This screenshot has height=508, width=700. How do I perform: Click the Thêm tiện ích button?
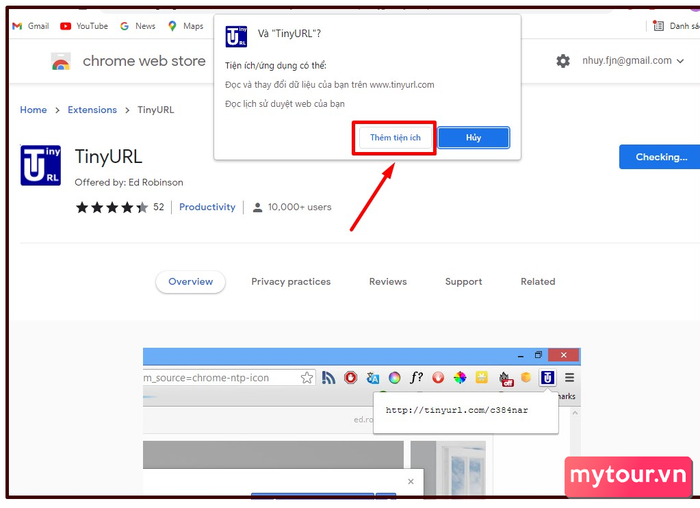pyautogui.click(x=395, y=137)
